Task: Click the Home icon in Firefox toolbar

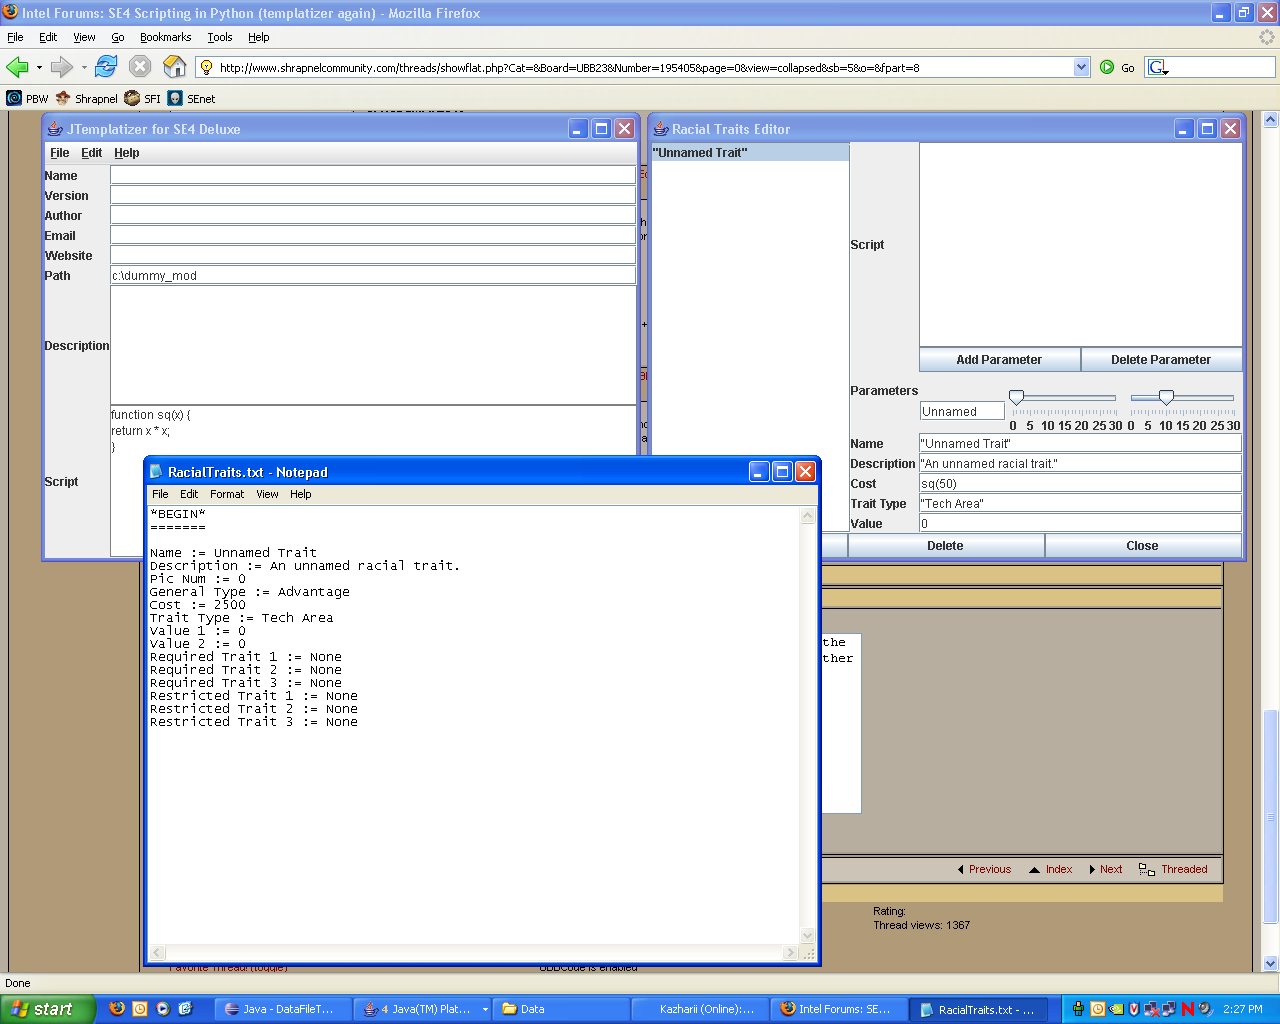Action: click(x=175, y=67)
